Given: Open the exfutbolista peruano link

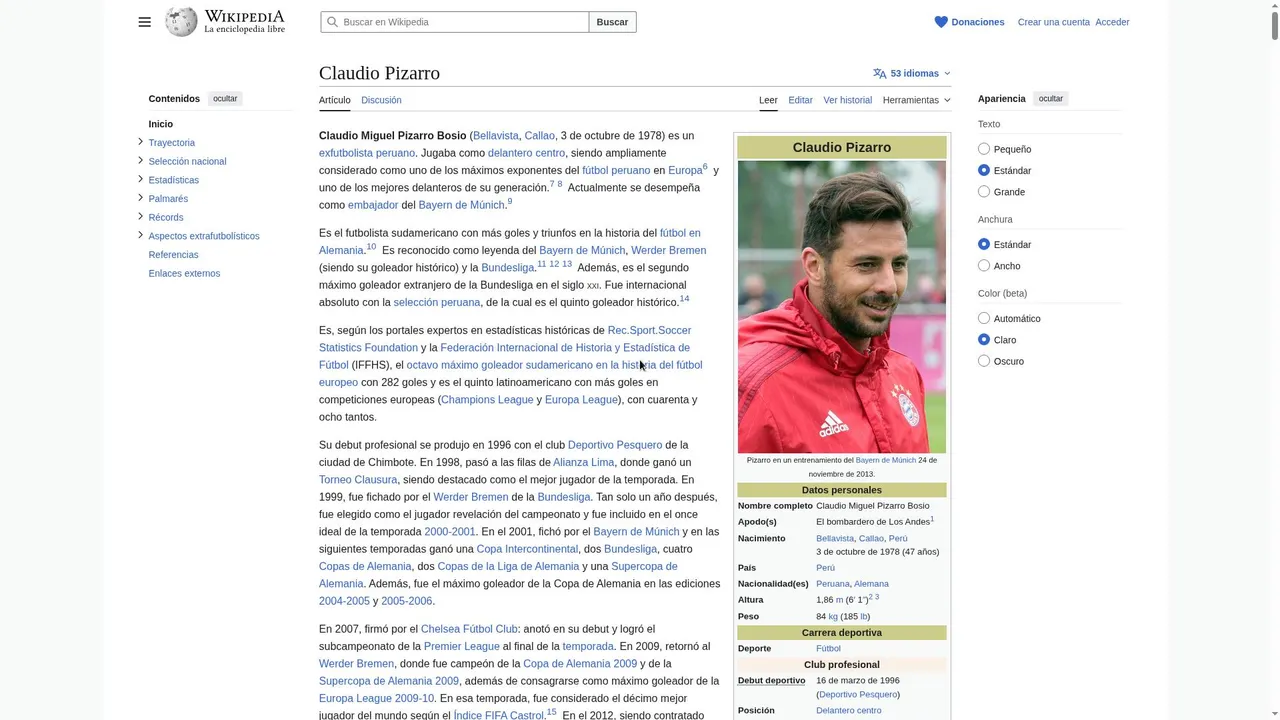Looking at the screenshot, I should tap(367, 153).
